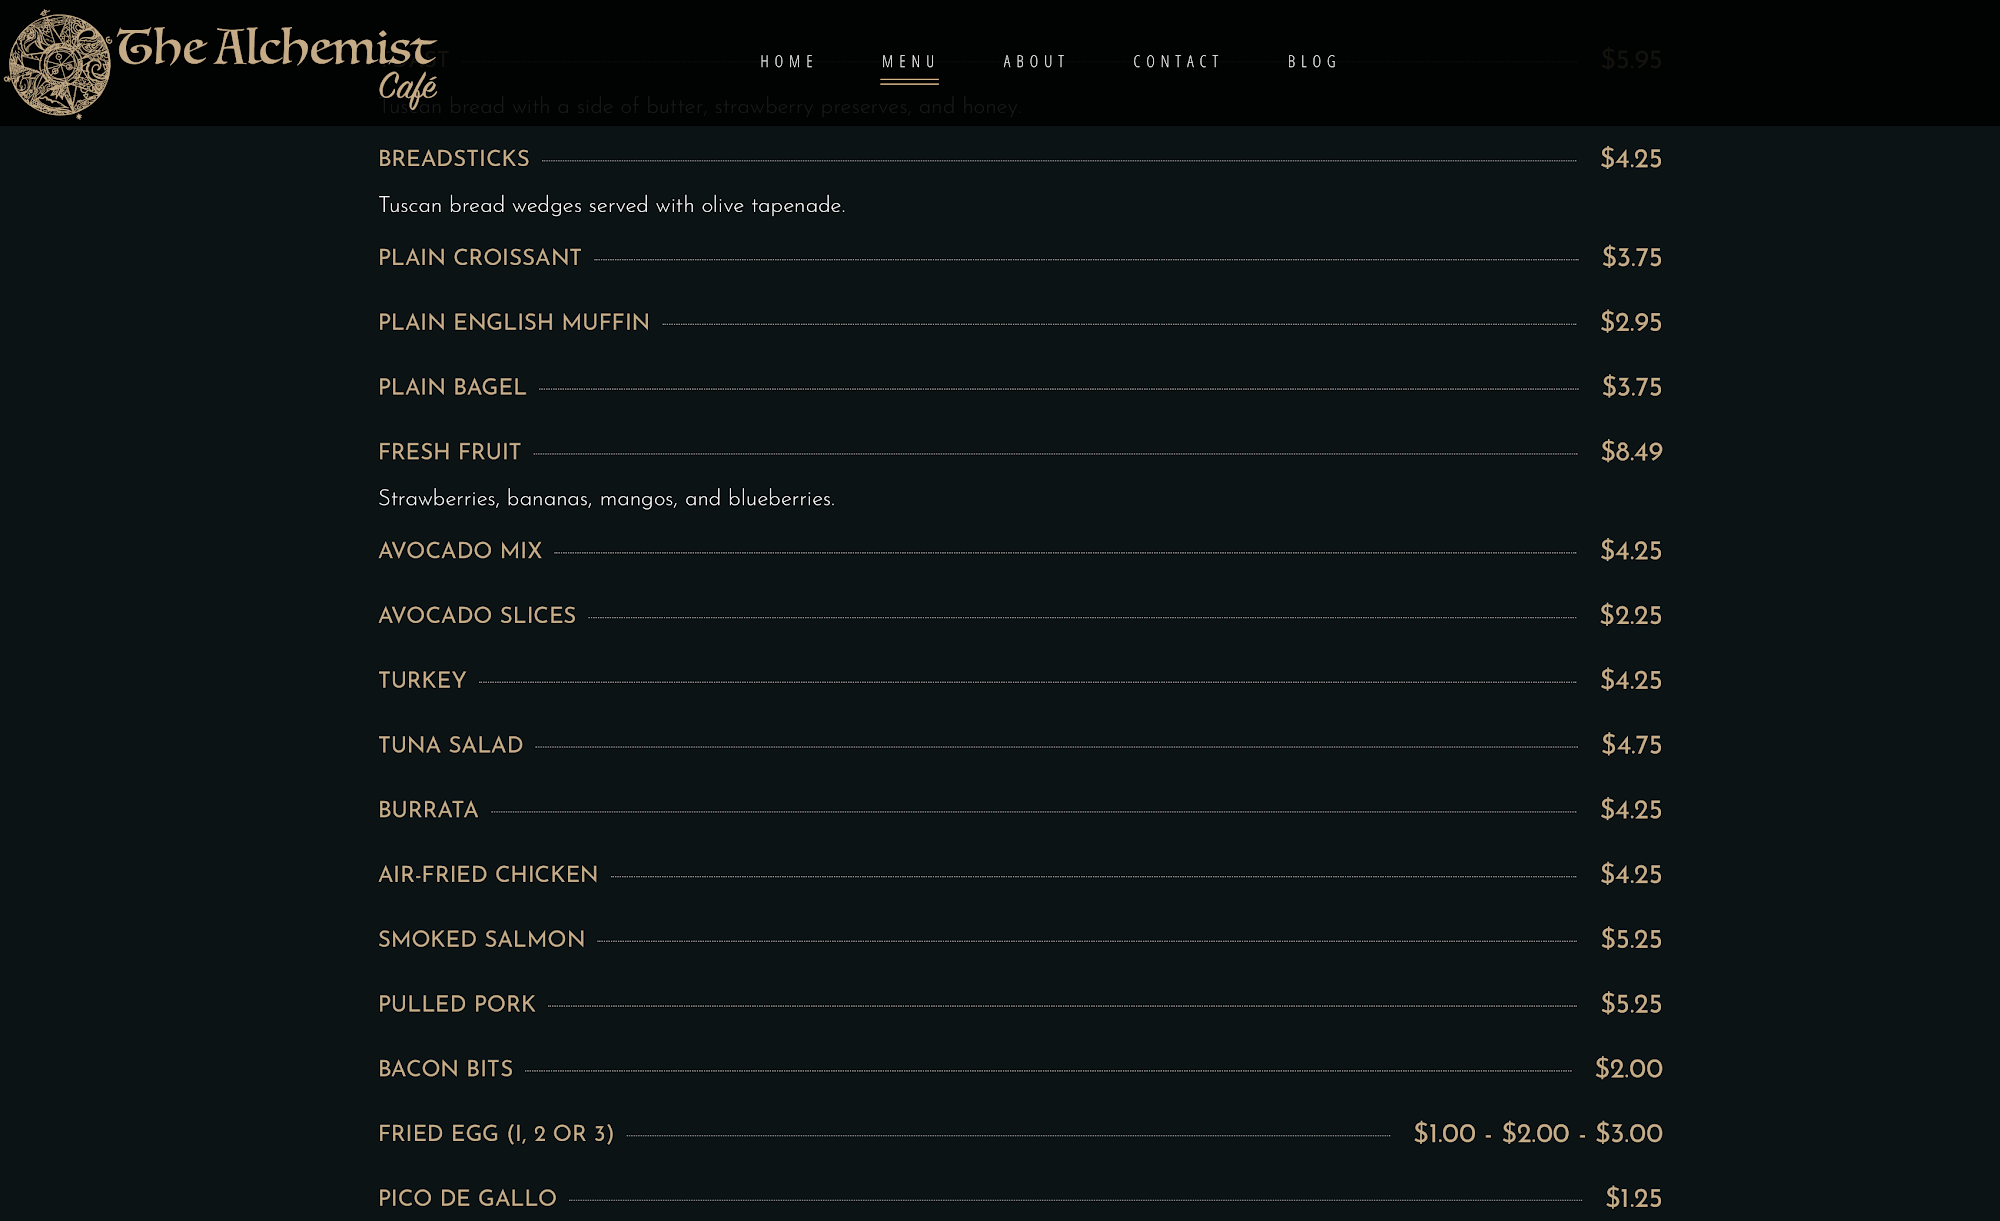Select the Smoked Salmon entry
The image size is (2000, 1221).
coord(481,940)
